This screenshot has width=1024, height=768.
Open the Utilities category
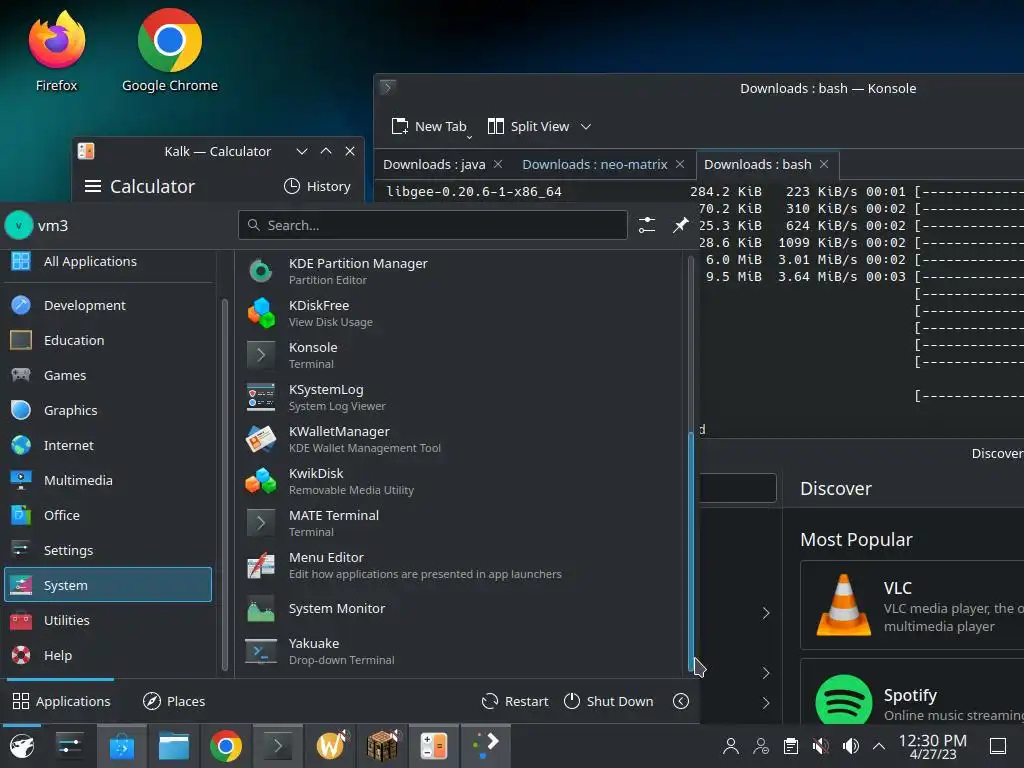coord(108,620)
